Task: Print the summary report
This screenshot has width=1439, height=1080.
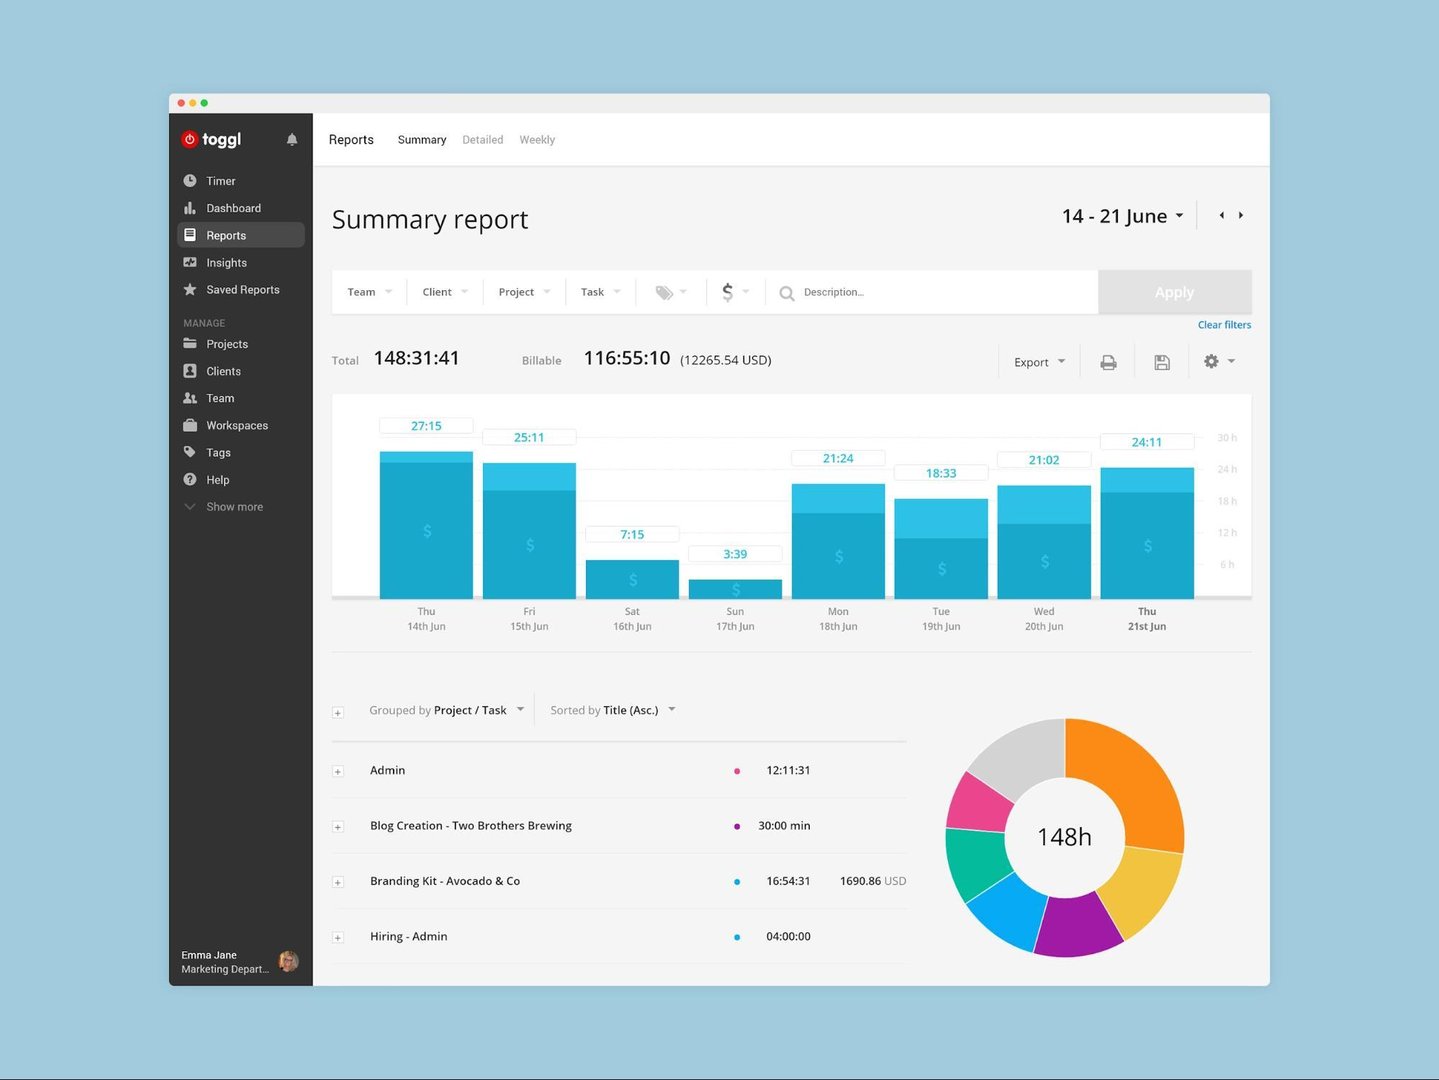Action: (x=1108, y=361)
